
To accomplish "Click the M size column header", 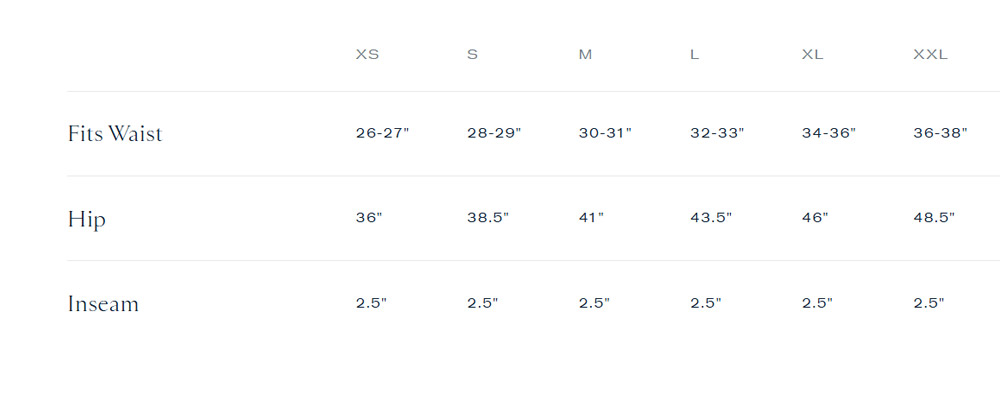I will [585, 55].
